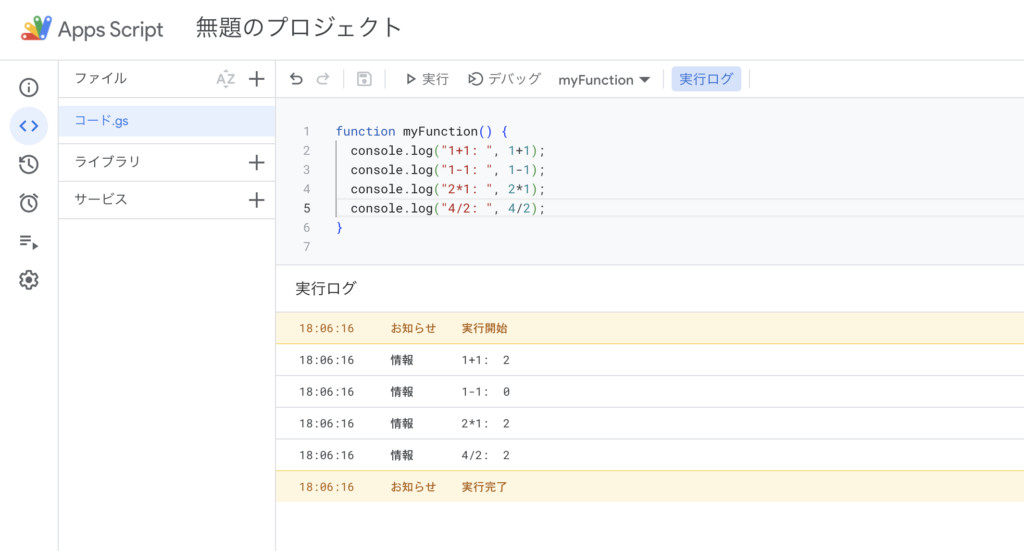Toggle the 実行ログ execution log button
The width and height of the screenshot is (1024, 551).
coord(706,79)
